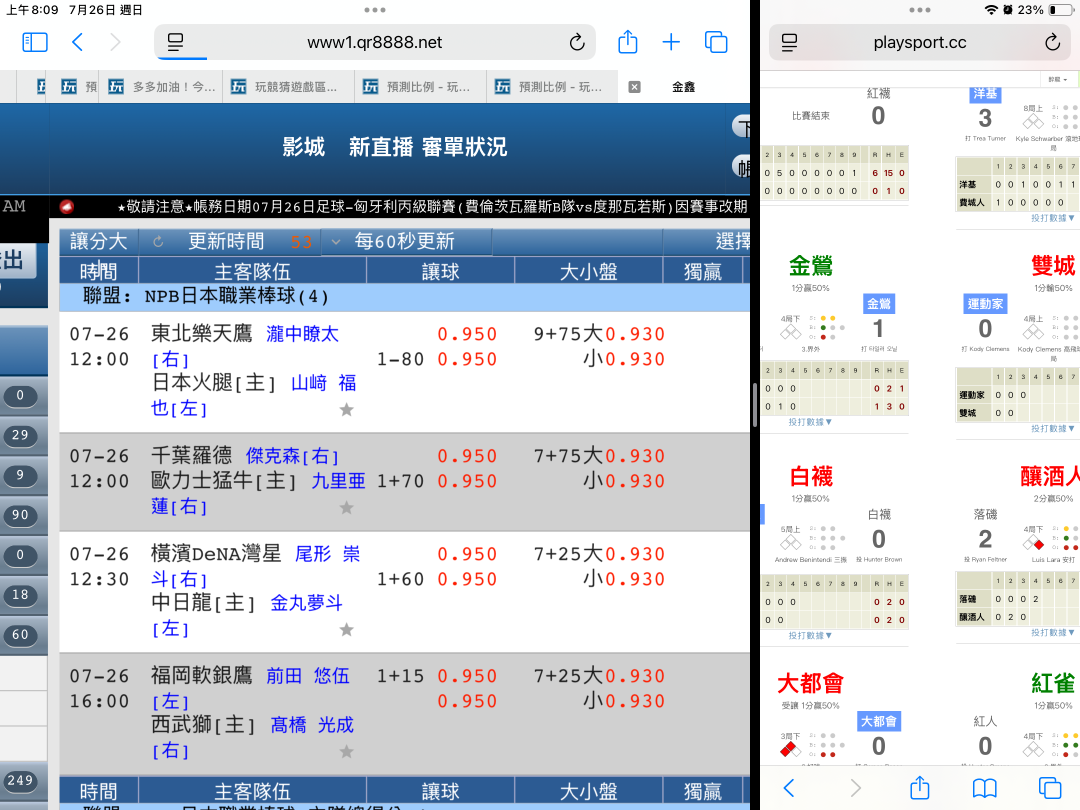This screenshot has width=1080, height=810.
Task: Click the 選擇 league selector button
Action: (732, 242)
